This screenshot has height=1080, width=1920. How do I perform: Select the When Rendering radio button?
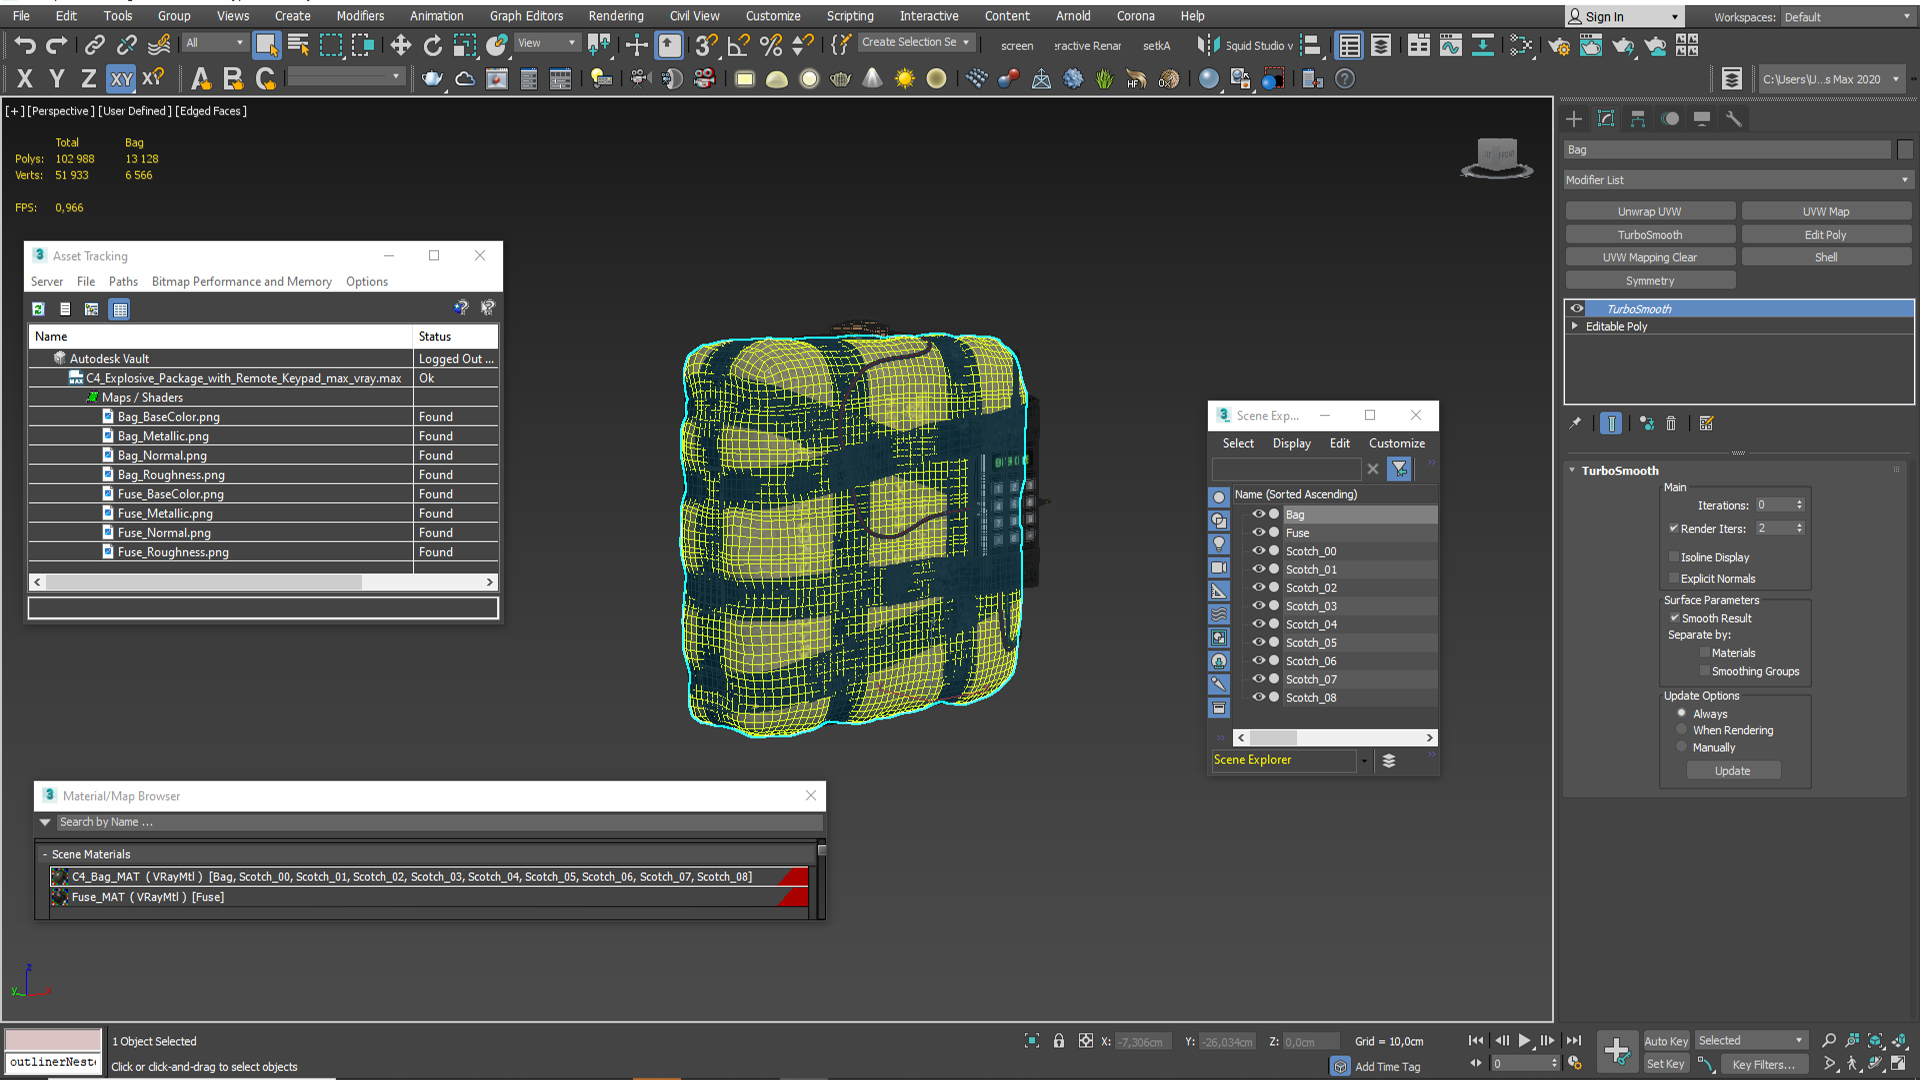tap(1682, 730)
